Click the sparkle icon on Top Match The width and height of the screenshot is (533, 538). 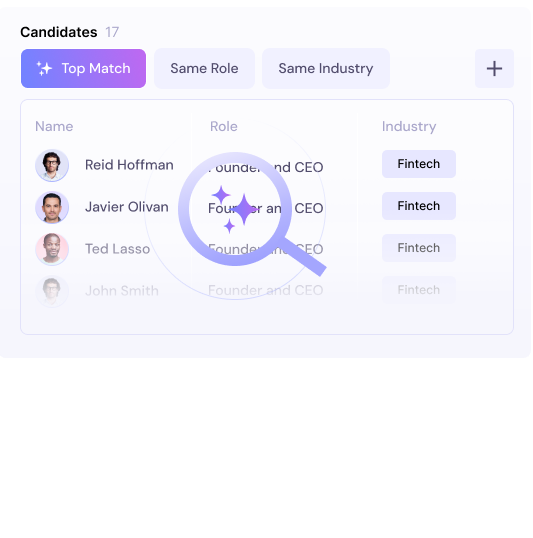45,69
